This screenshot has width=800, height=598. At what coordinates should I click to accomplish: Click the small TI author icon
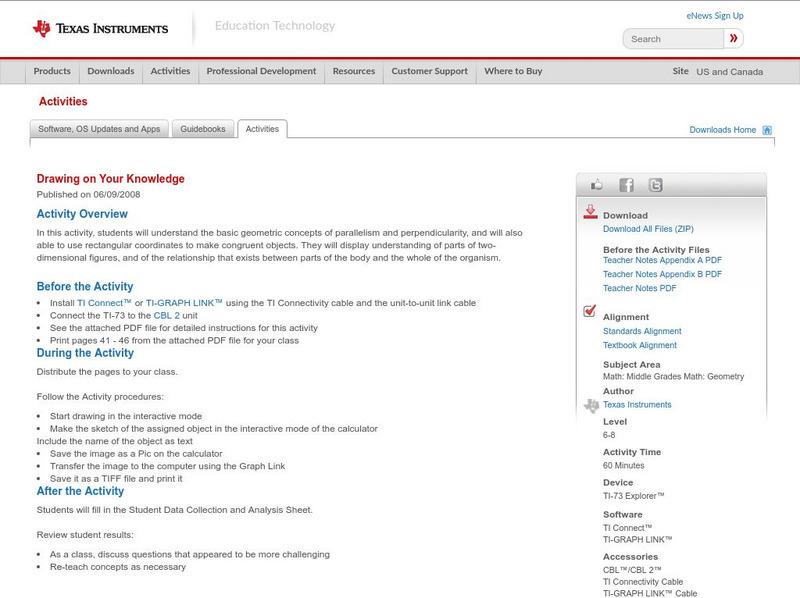click(x=591, y=406)
